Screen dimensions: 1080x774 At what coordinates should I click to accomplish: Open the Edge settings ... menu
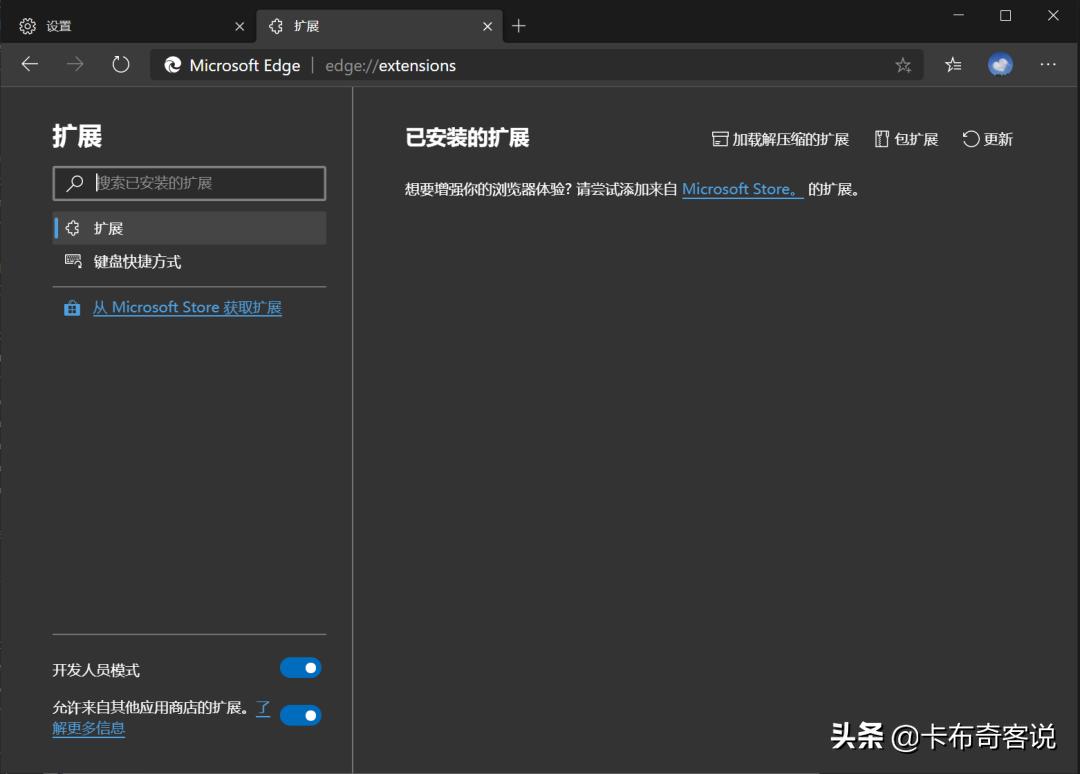click(x=1048, y=64)
